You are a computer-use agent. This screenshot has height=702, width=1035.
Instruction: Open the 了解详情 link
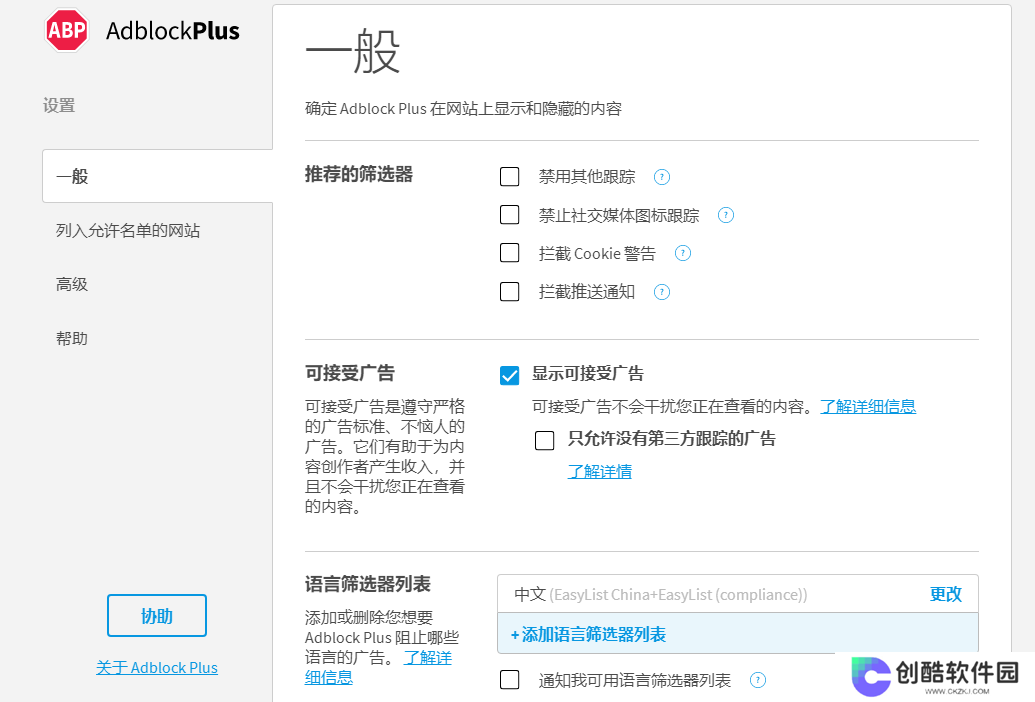coord(599,472)
